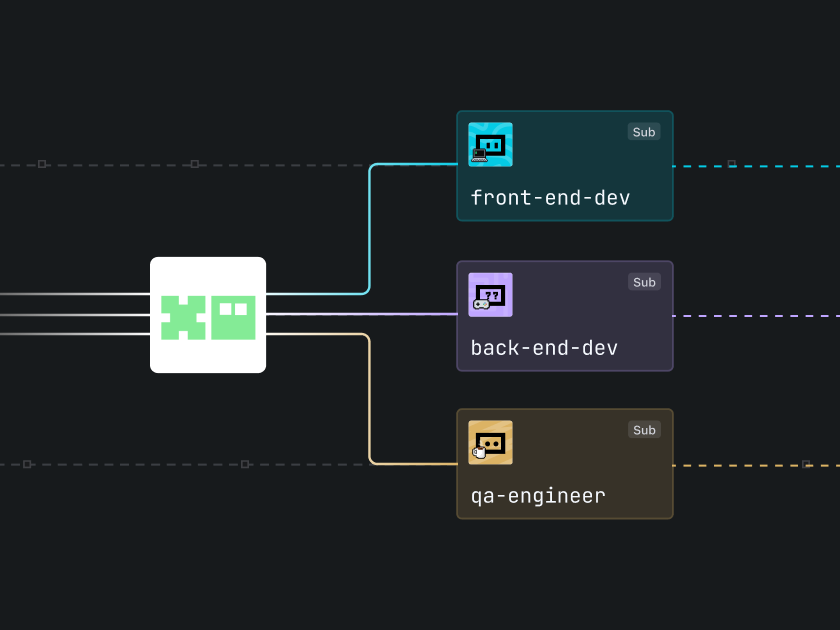
Task: Select the front-end-dev node label
Action: (x=550, y=198)
